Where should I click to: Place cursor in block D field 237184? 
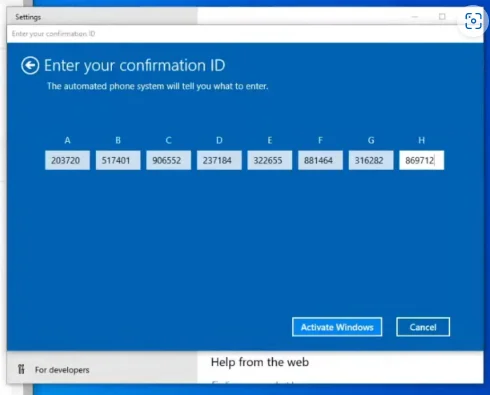click(219, 160)
